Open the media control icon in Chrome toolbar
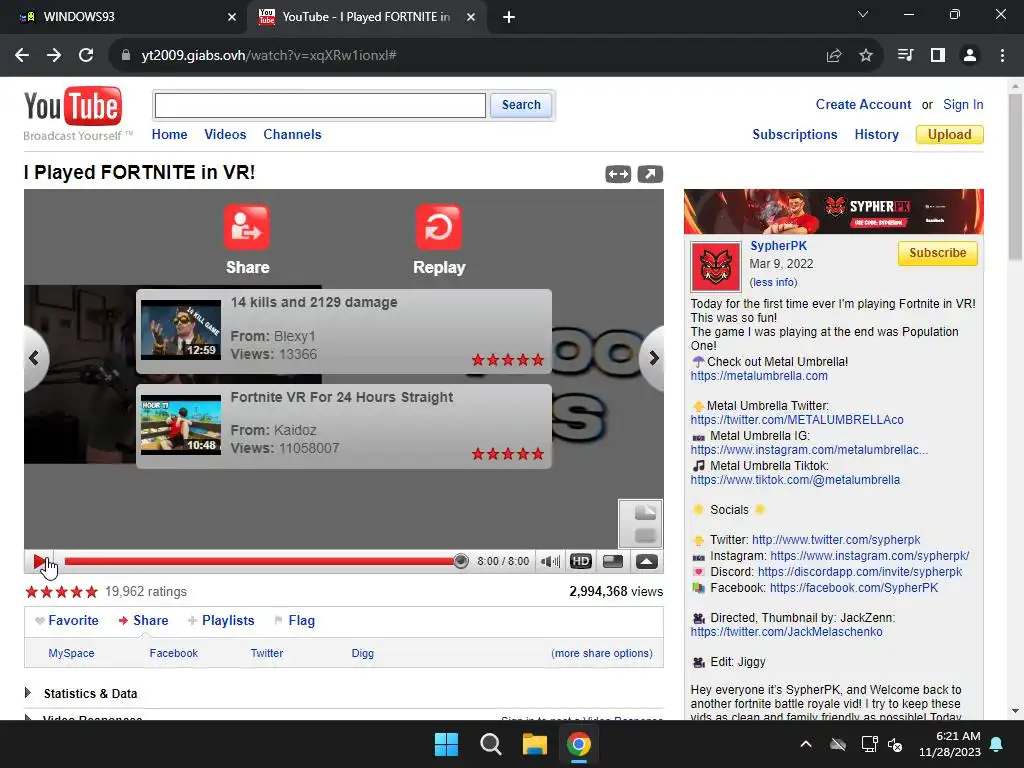This screenshot has width=1024, height=768. click(x=905, y=56)
